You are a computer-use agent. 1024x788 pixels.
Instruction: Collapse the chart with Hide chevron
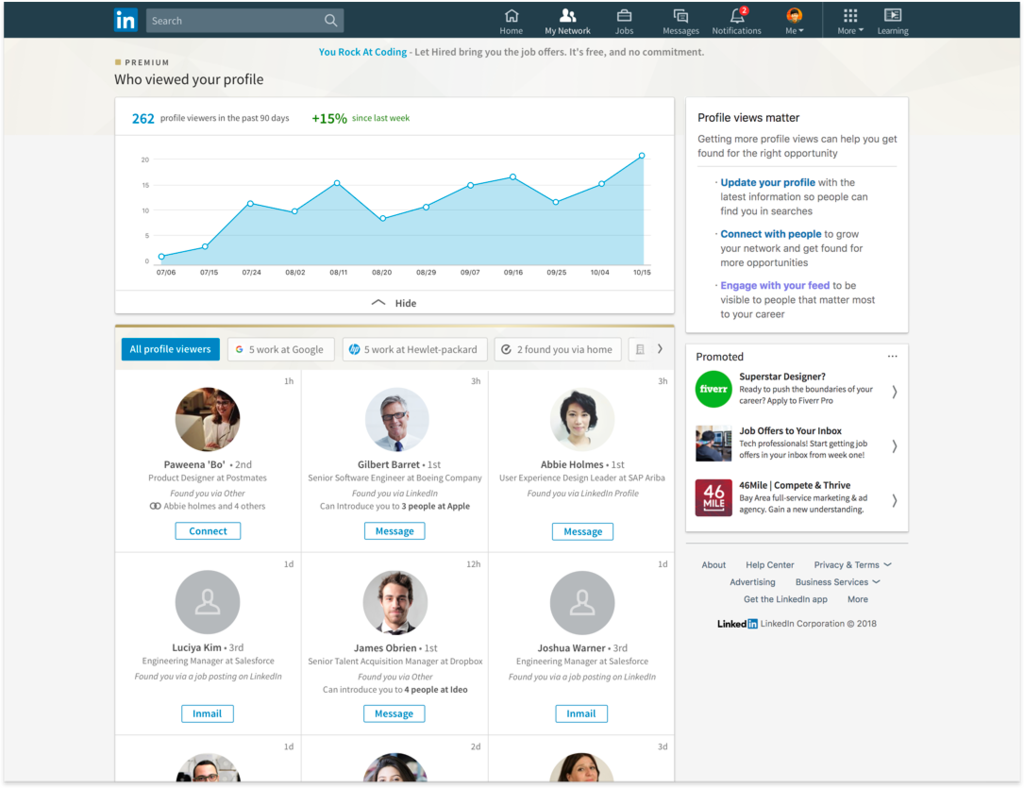tap(379, 303)
